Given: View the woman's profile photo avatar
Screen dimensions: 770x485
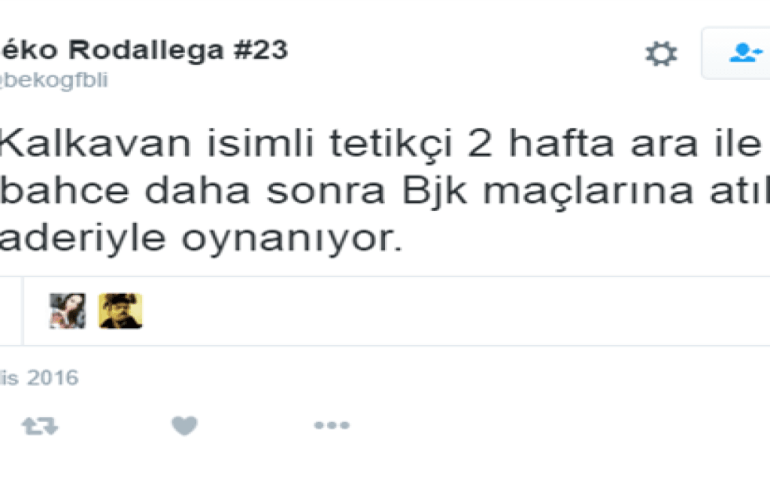Looking at the screenshot, I should pyautogui.click(x=68, y=311).
